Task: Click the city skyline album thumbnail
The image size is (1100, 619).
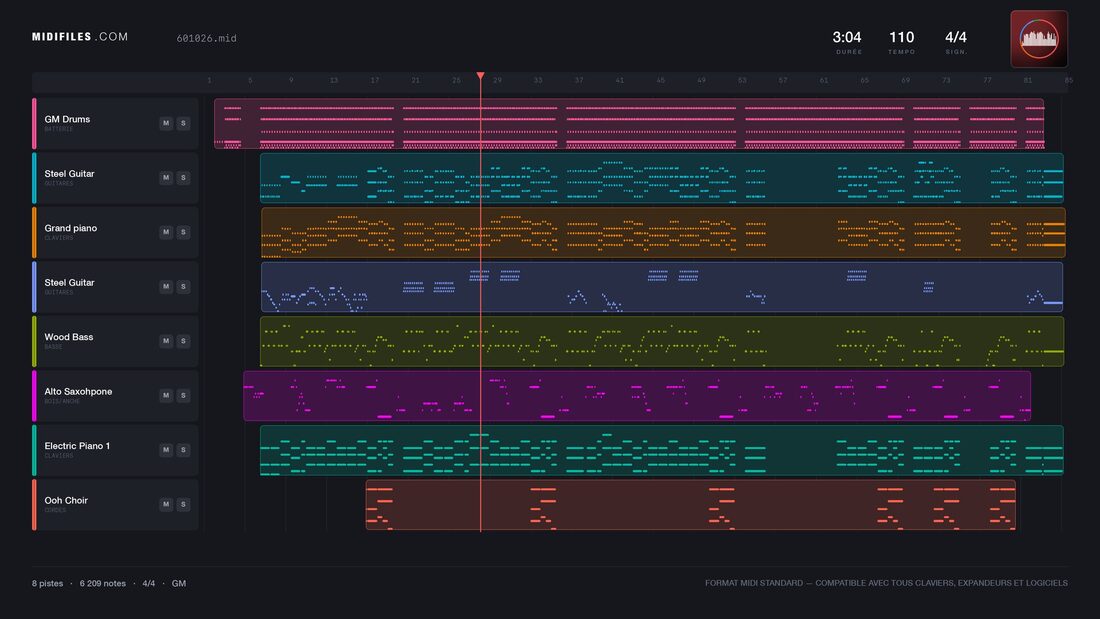Action: [x=1039, y=39]
